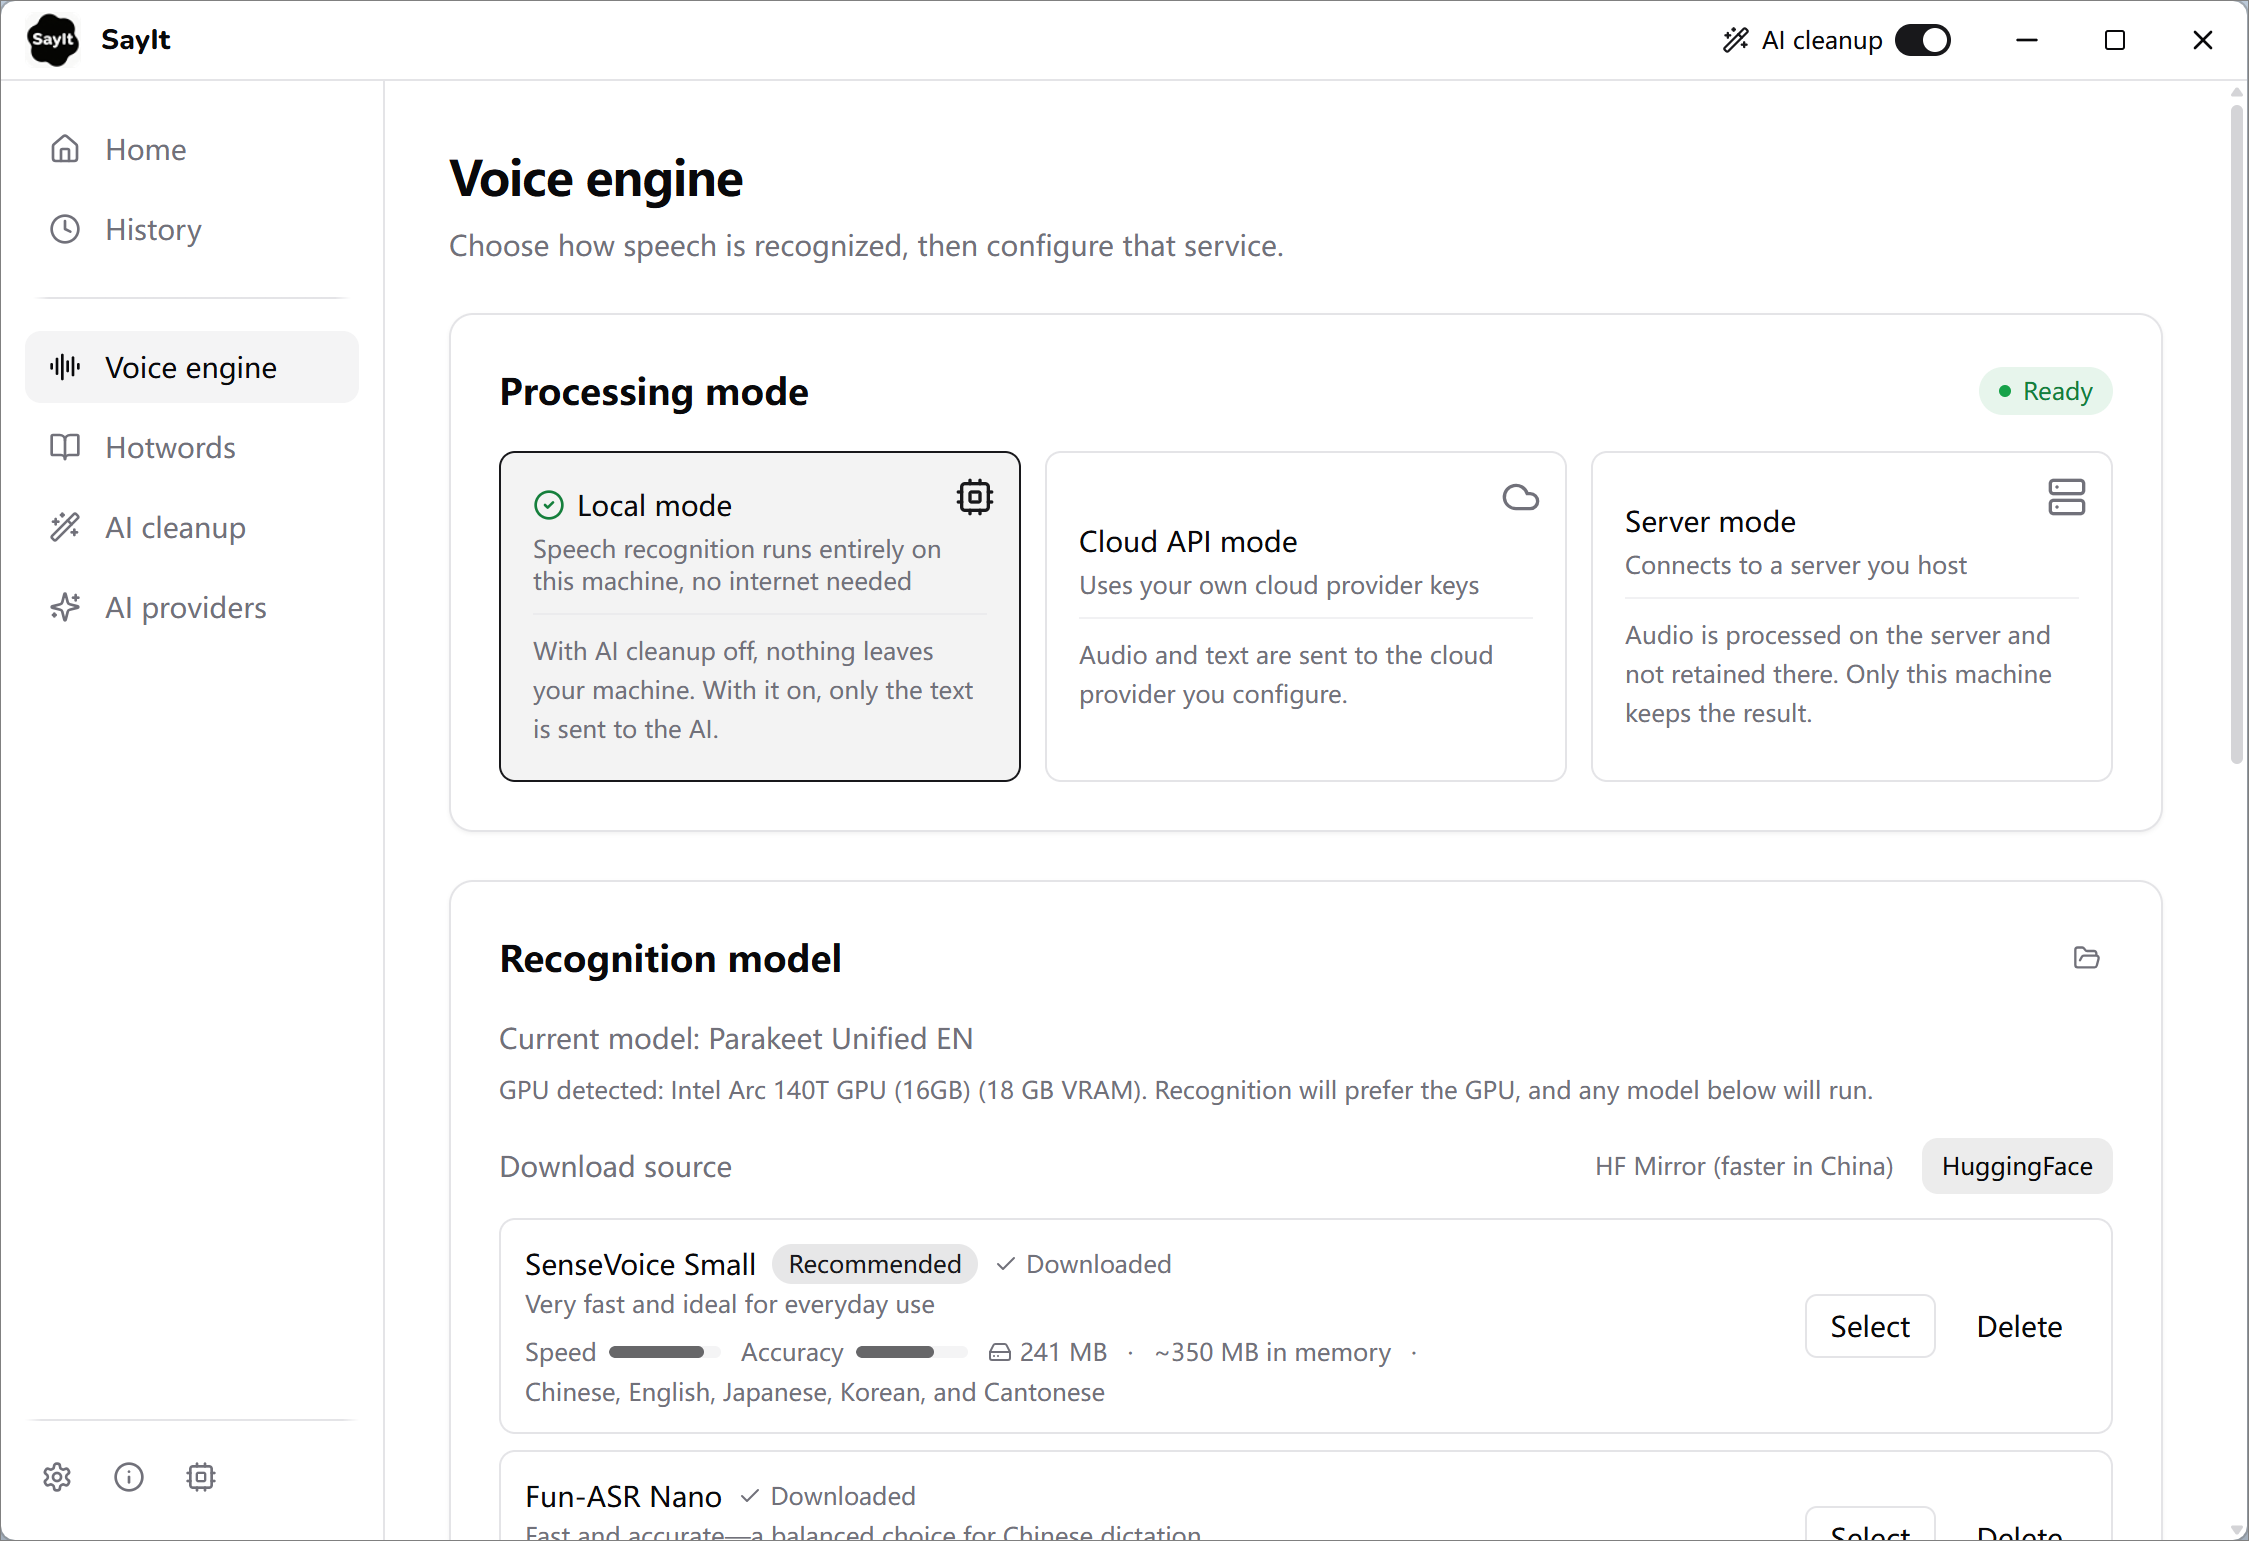The width and height of the screenshot is (2249, 1541).
Task: Minimize the SayIt window
Action: 2027,40
